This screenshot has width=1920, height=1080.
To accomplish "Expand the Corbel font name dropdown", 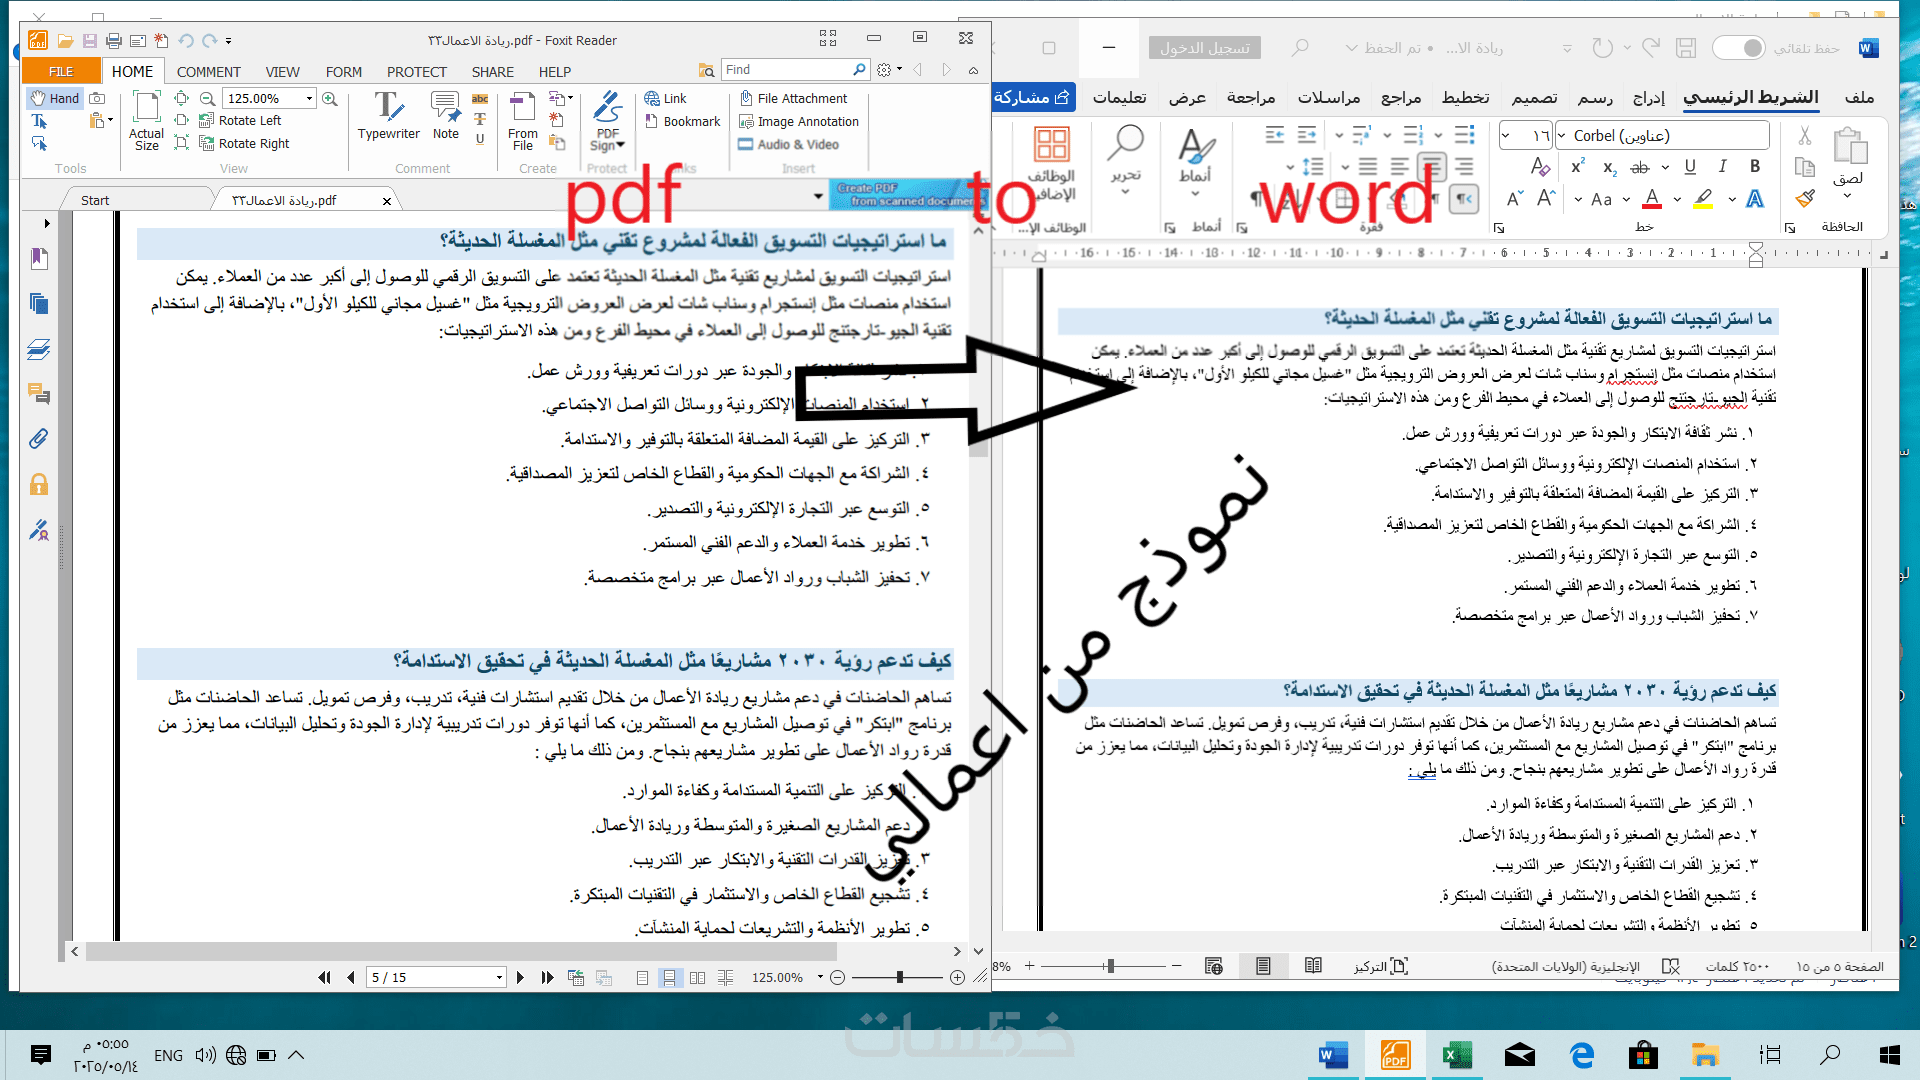I will coord(1562,136).
